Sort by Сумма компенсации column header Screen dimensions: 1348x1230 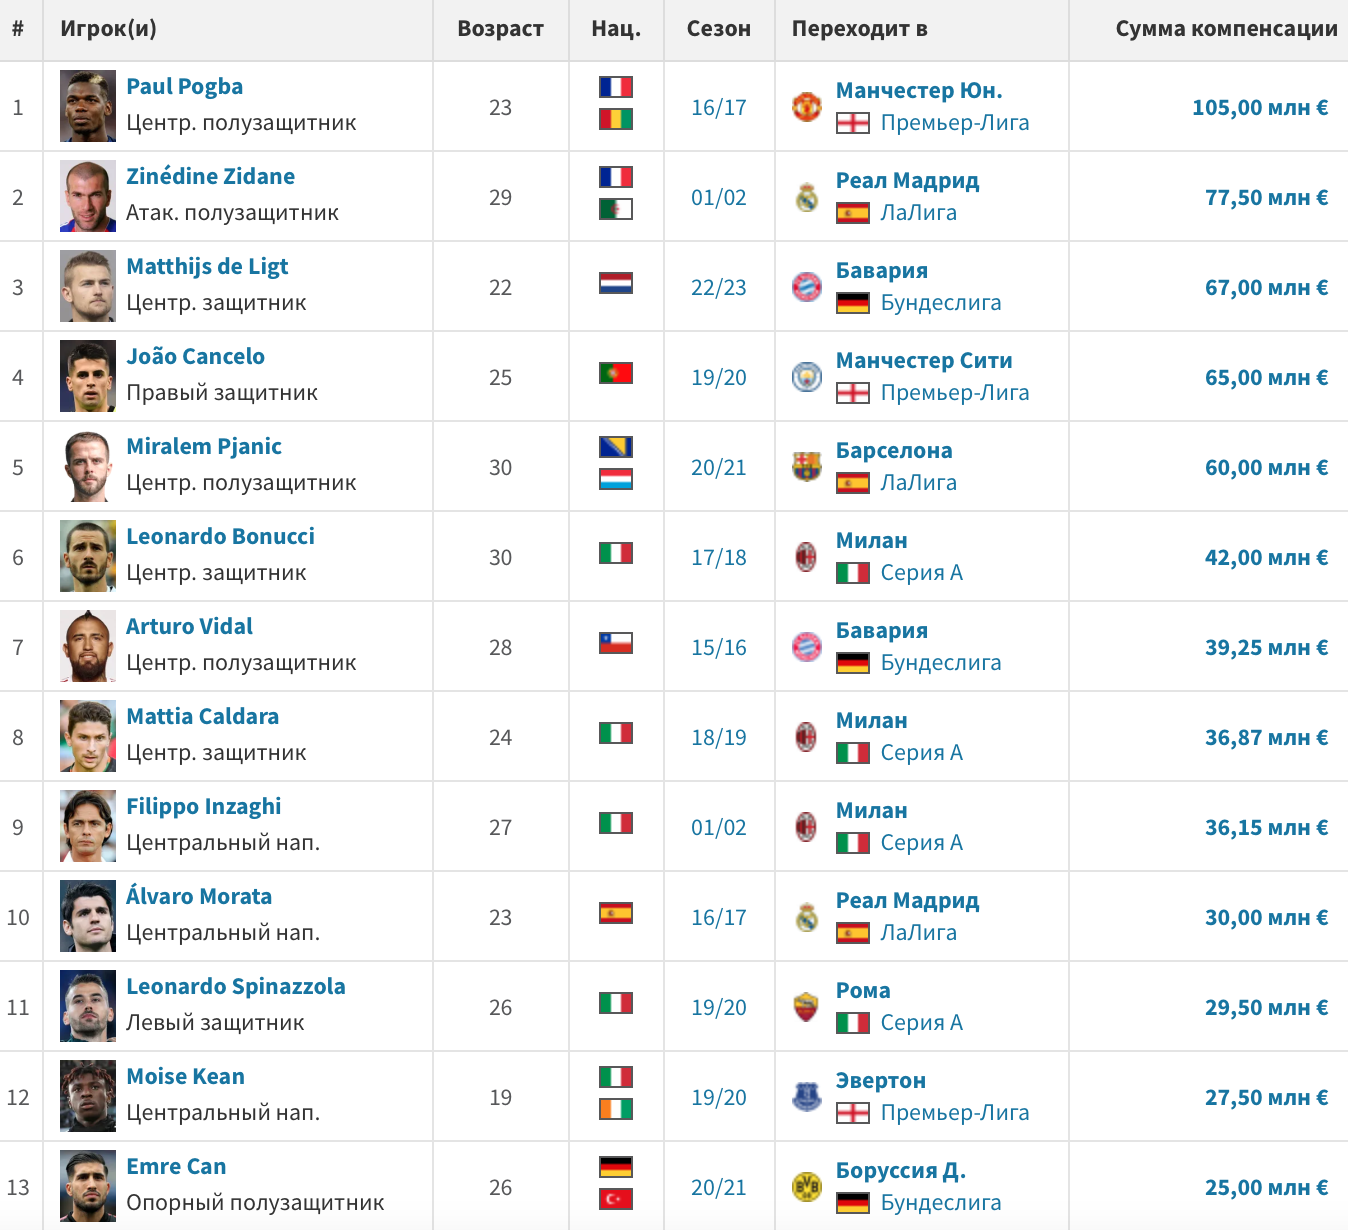pos(1226,29)
